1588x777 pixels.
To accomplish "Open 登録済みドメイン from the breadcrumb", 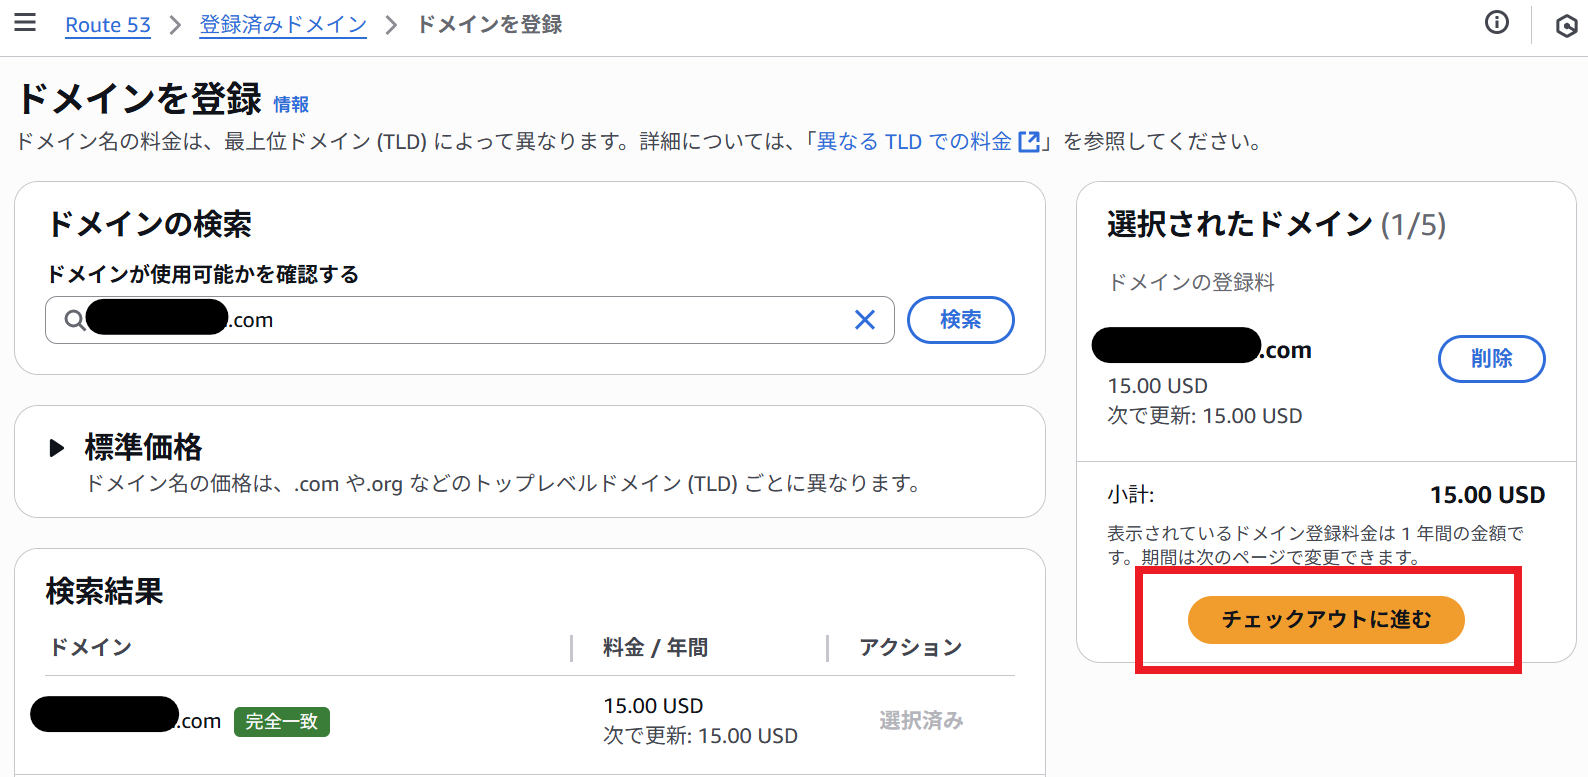I will [283, 24].
